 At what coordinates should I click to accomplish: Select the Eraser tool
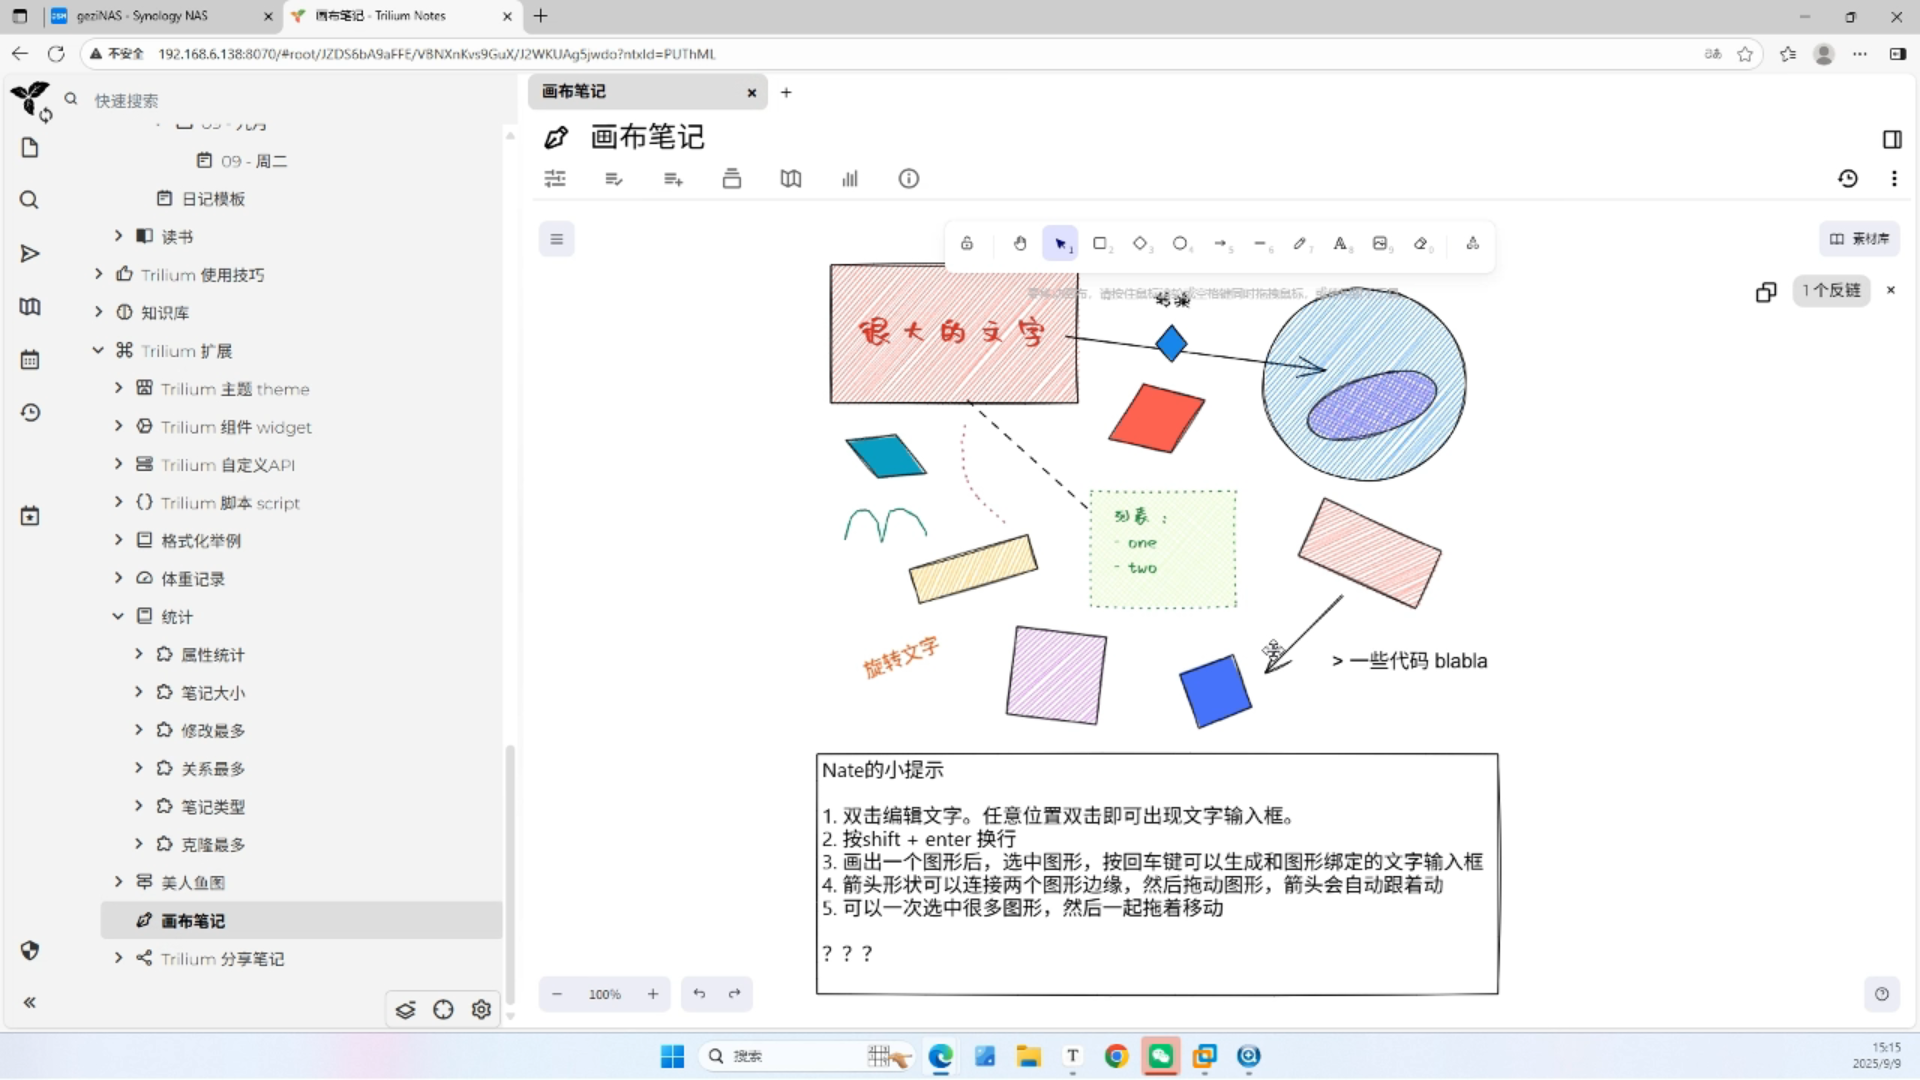tap(1420, 243)
